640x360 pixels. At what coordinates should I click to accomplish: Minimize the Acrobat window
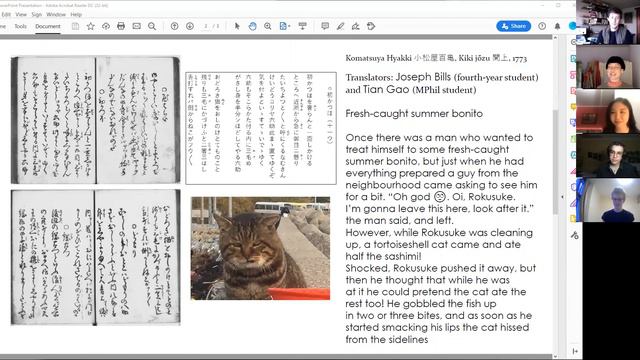[543, 5]
